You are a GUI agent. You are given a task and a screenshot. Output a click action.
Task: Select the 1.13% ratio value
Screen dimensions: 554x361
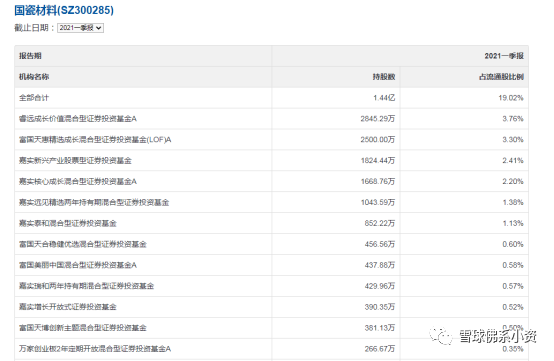tap(513, 223)
